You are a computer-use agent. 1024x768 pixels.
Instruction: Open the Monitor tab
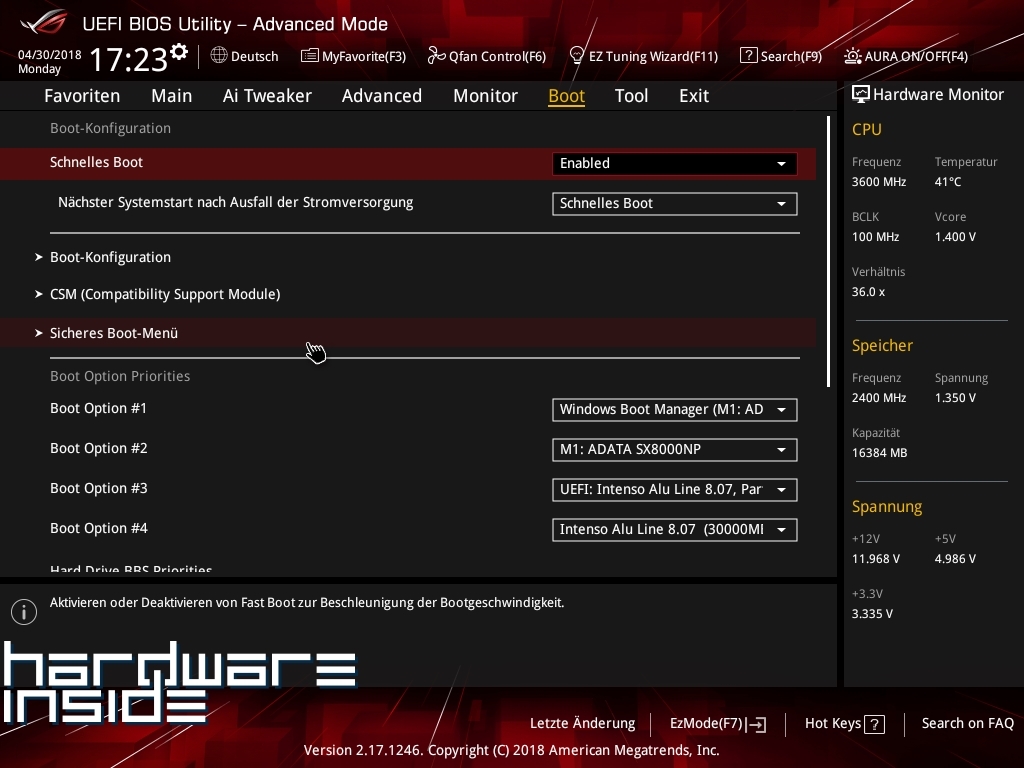pos(485,96)
